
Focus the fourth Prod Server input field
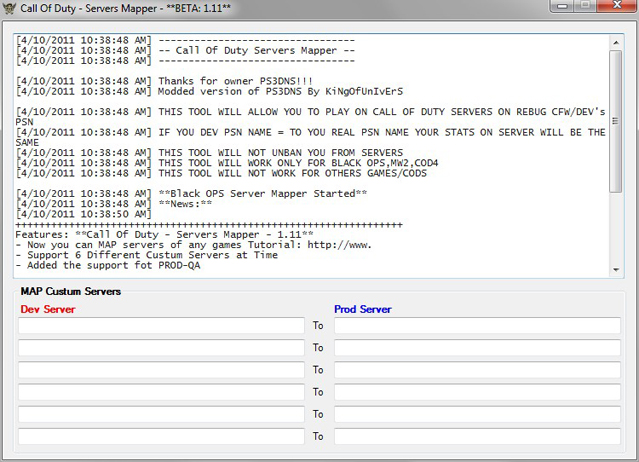(x=477, y=392)
